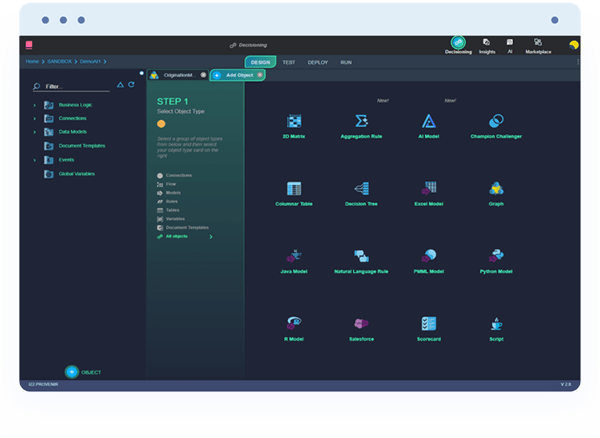Switch to the DESIGN tab
The height and width of the screenshot is (438, 600).
click(x=260, y=62)
